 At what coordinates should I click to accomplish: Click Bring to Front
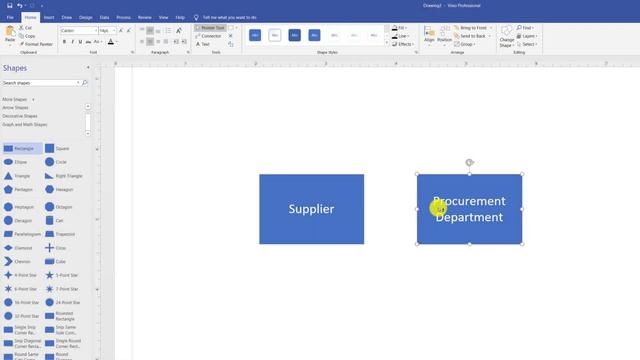pyautogui.click(x=473, y=28)
